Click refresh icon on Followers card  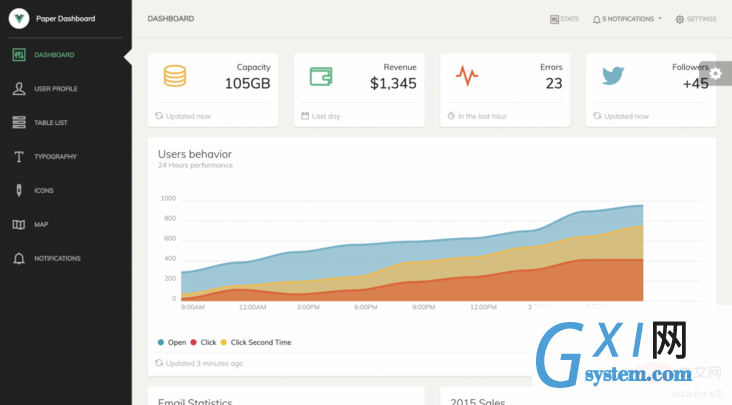(597, 116)
